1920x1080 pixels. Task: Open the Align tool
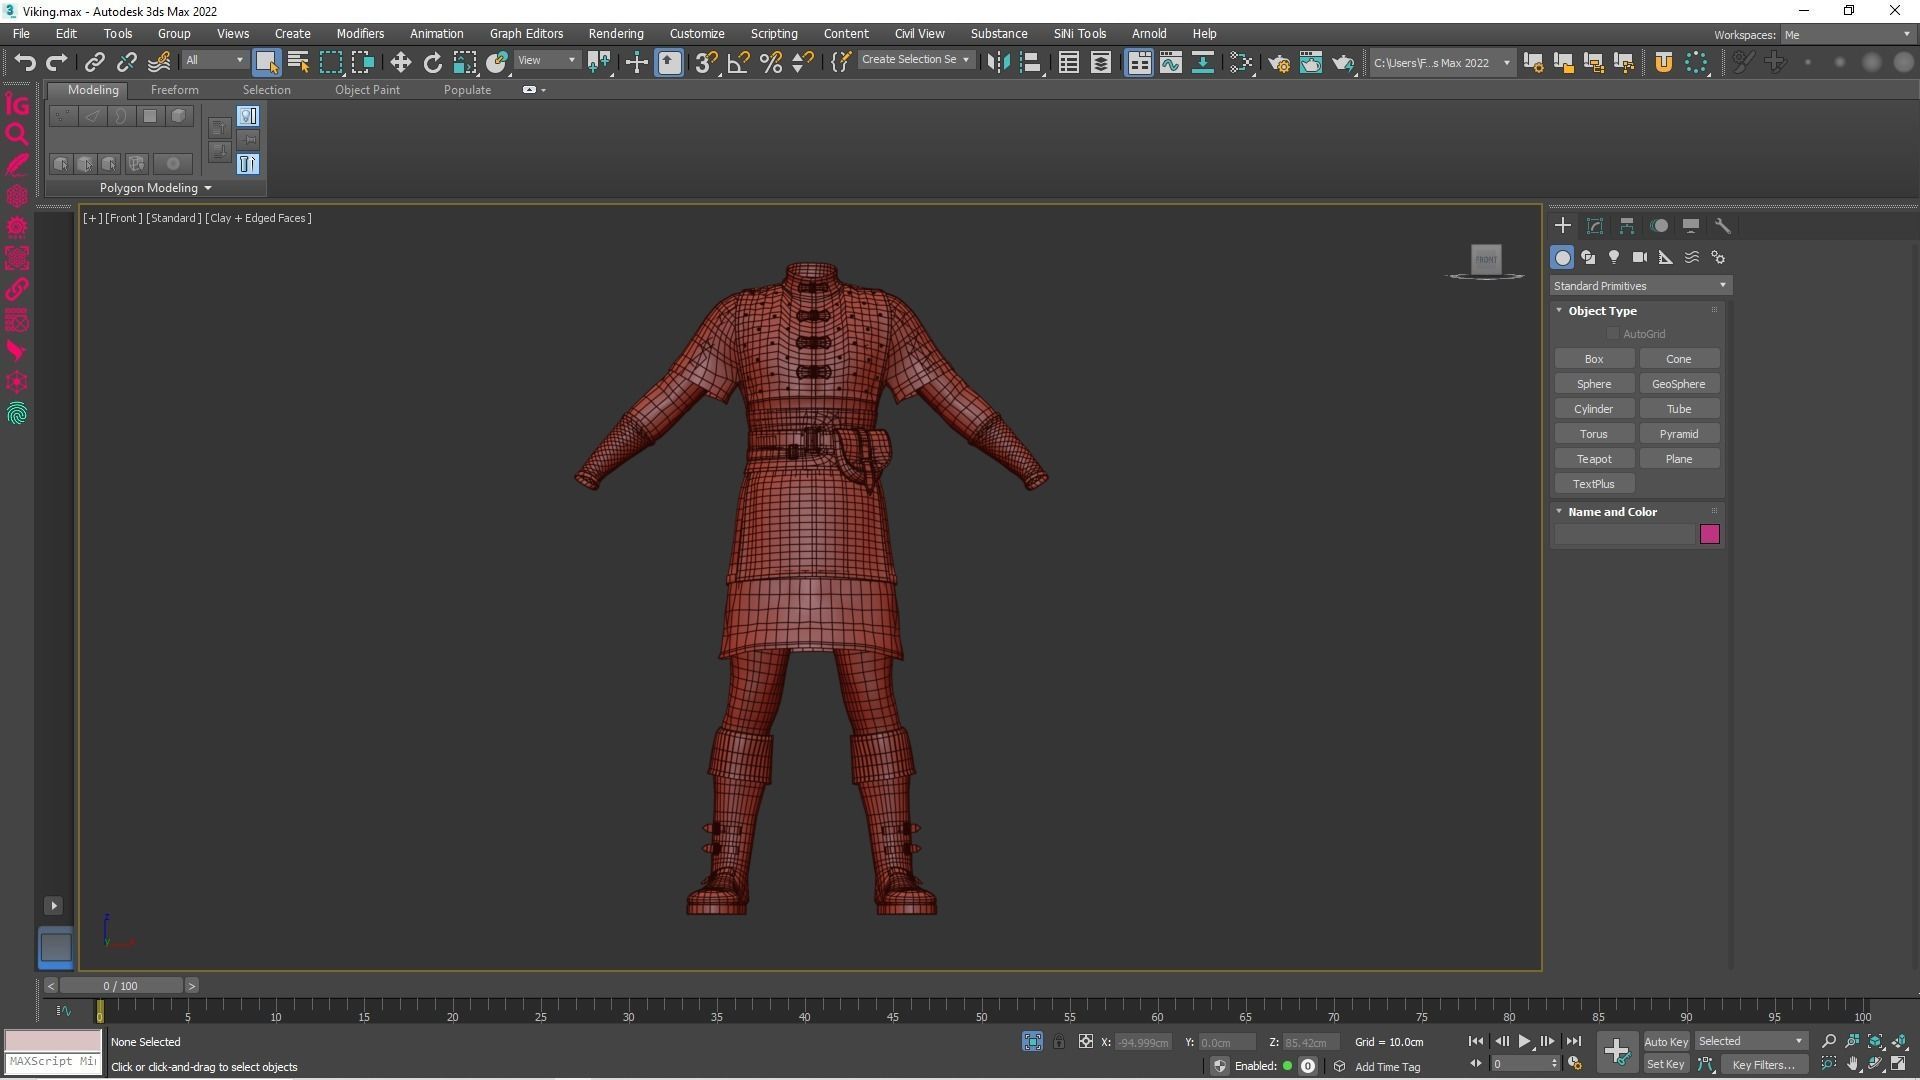(x=1030, y=62)
